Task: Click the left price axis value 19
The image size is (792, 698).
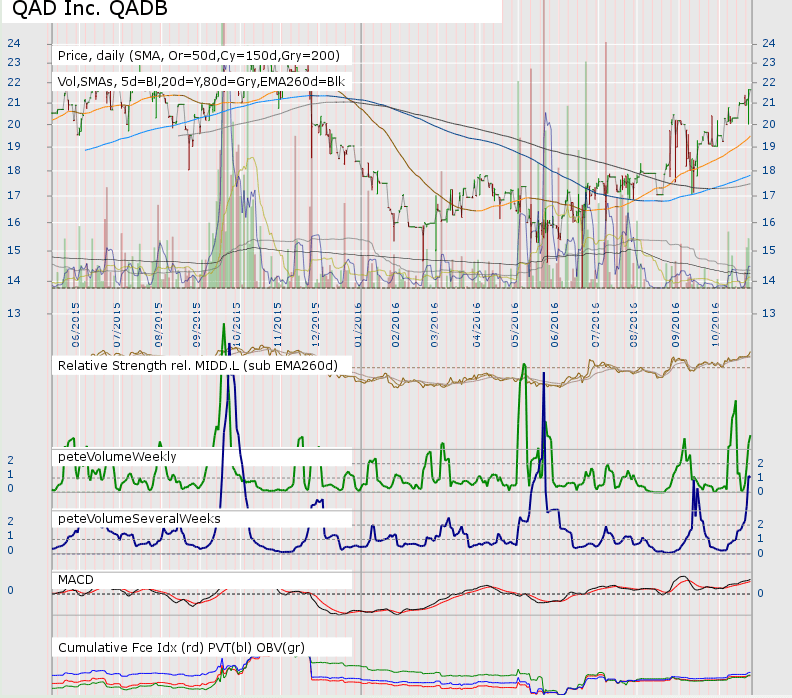Action: pyautogui.click(x=14, y=146)
